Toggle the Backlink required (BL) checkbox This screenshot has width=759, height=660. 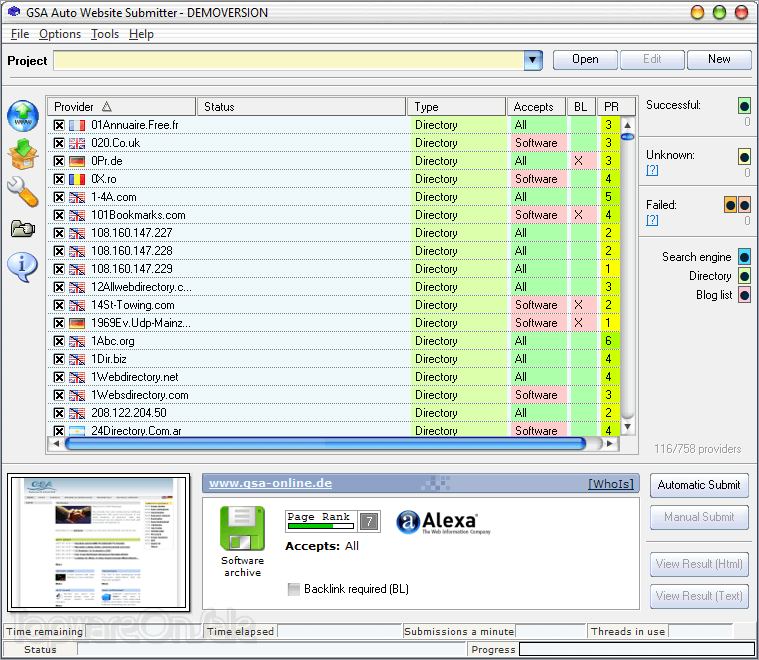(x=293, y=589)
